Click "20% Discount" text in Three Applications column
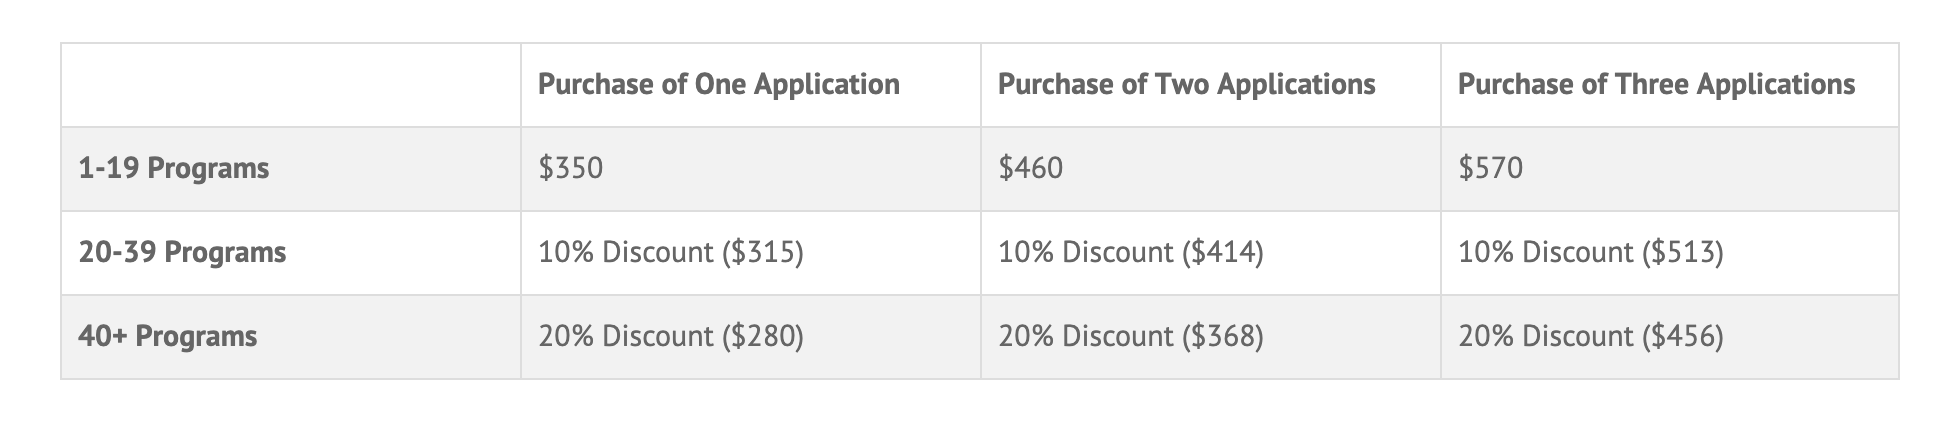 [x=1545, y=336]
